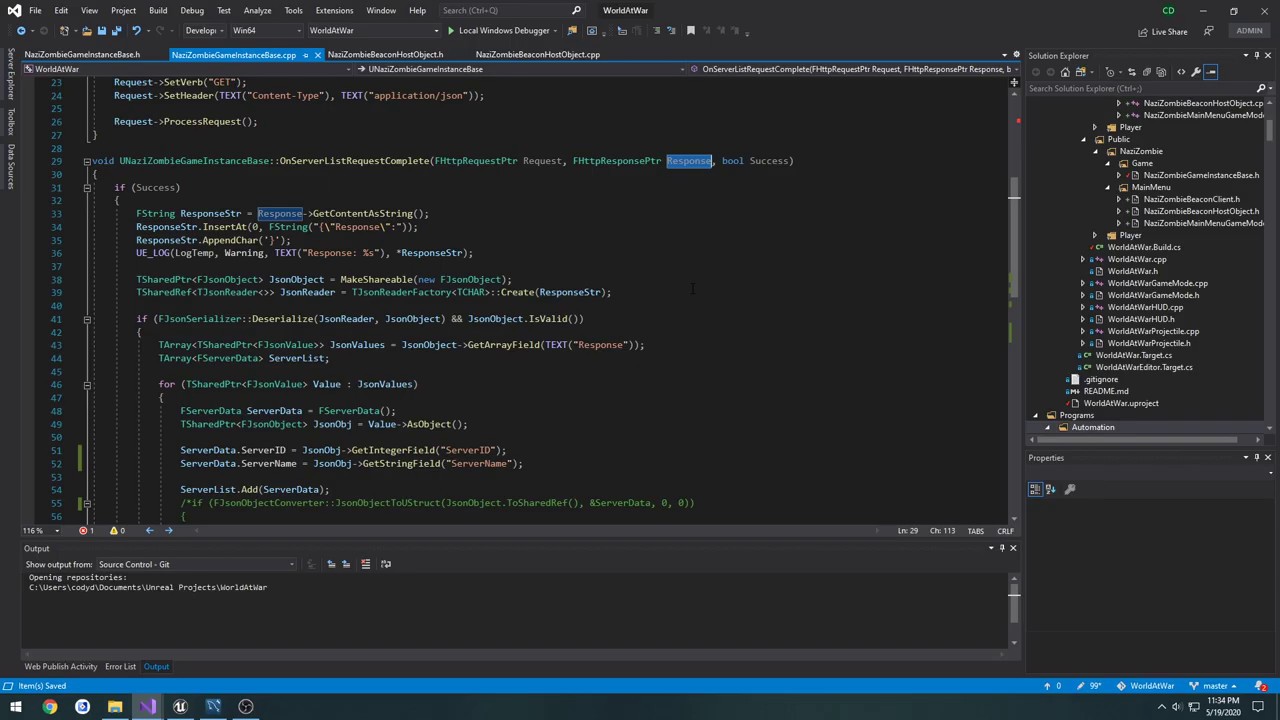The height and width of the screenshot is (720, 1280).
Task: Click the editor vertical scrollbar thumb
Action: pos(1013,236)
